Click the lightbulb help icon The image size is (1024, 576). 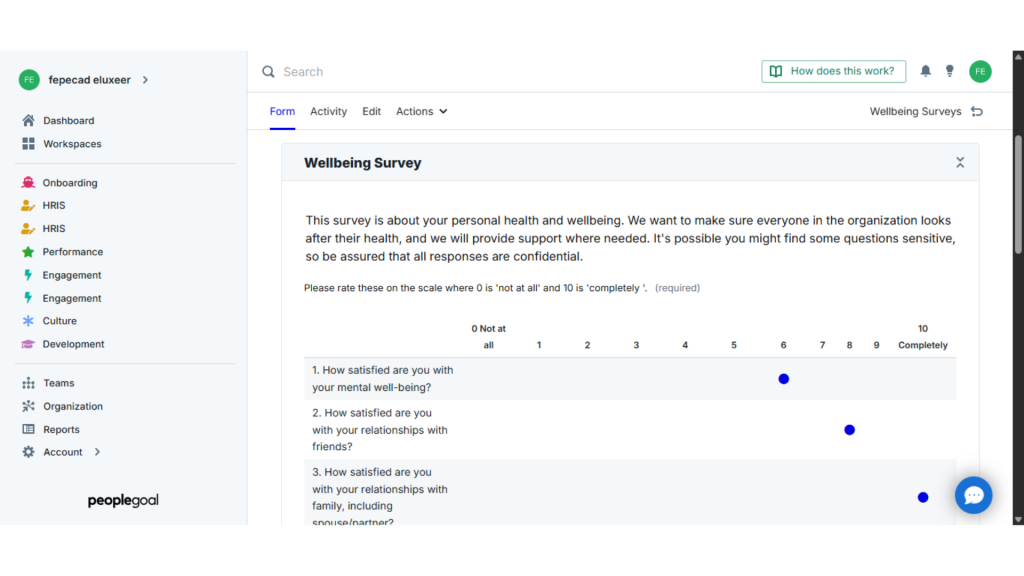pos(949,71)
